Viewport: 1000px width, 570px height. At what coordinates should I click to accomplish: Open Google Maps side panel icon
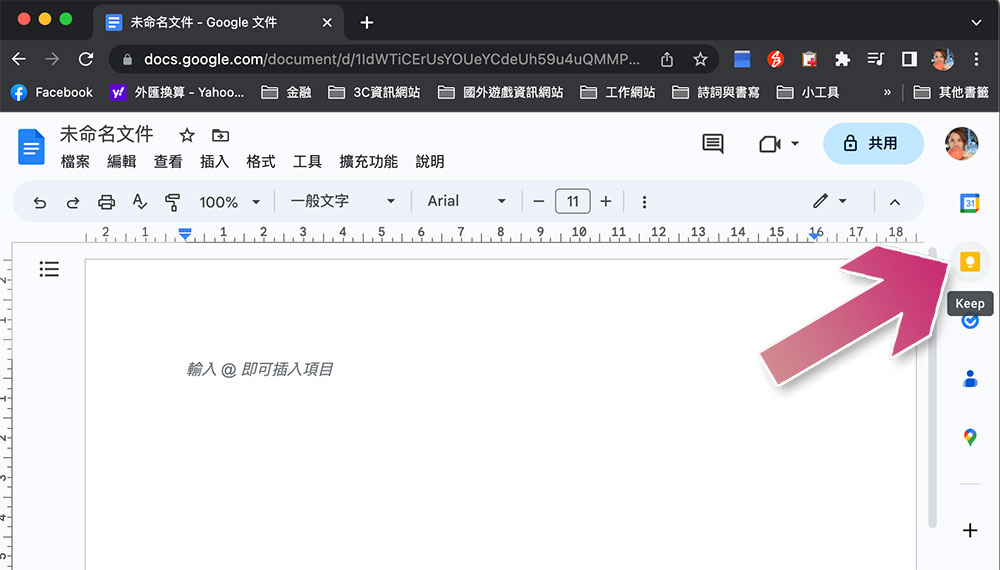(970, 437)
